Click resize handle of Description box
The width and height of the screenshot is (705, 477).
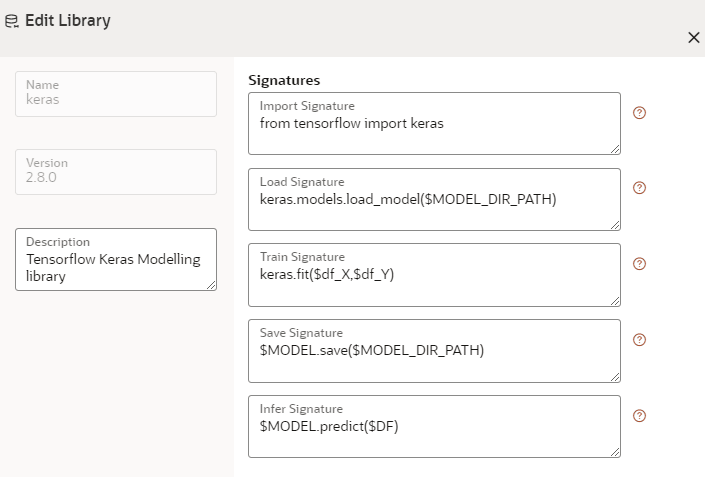click(211, 285)
